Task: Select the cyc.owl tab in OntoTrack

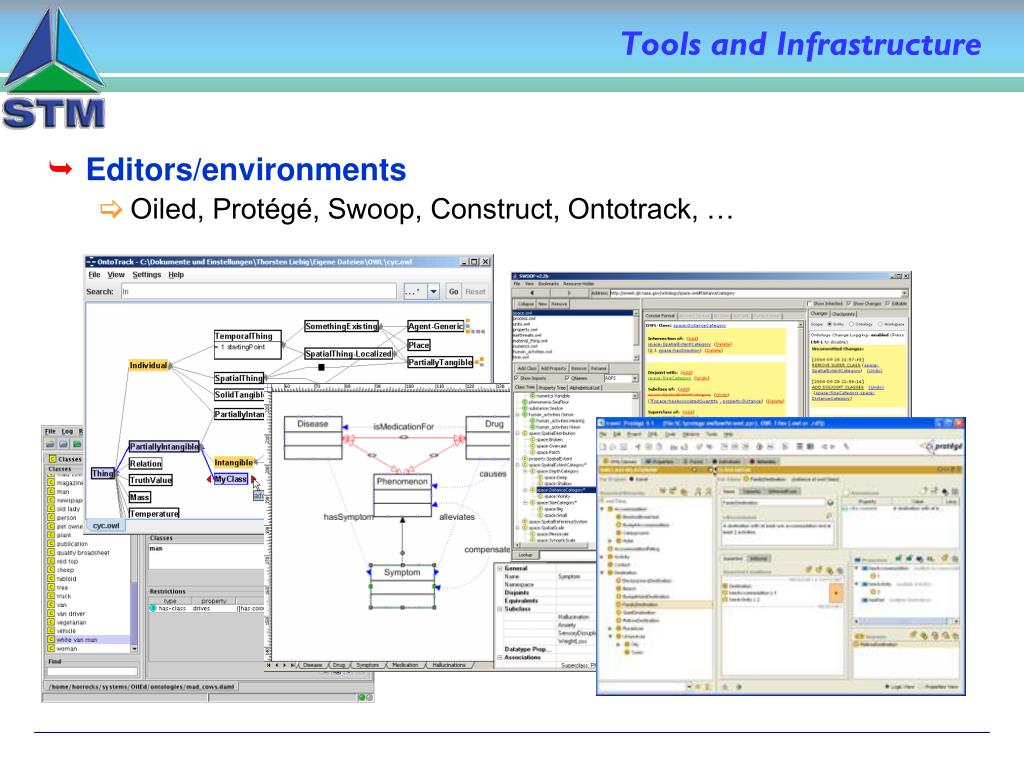Action: 106,526
